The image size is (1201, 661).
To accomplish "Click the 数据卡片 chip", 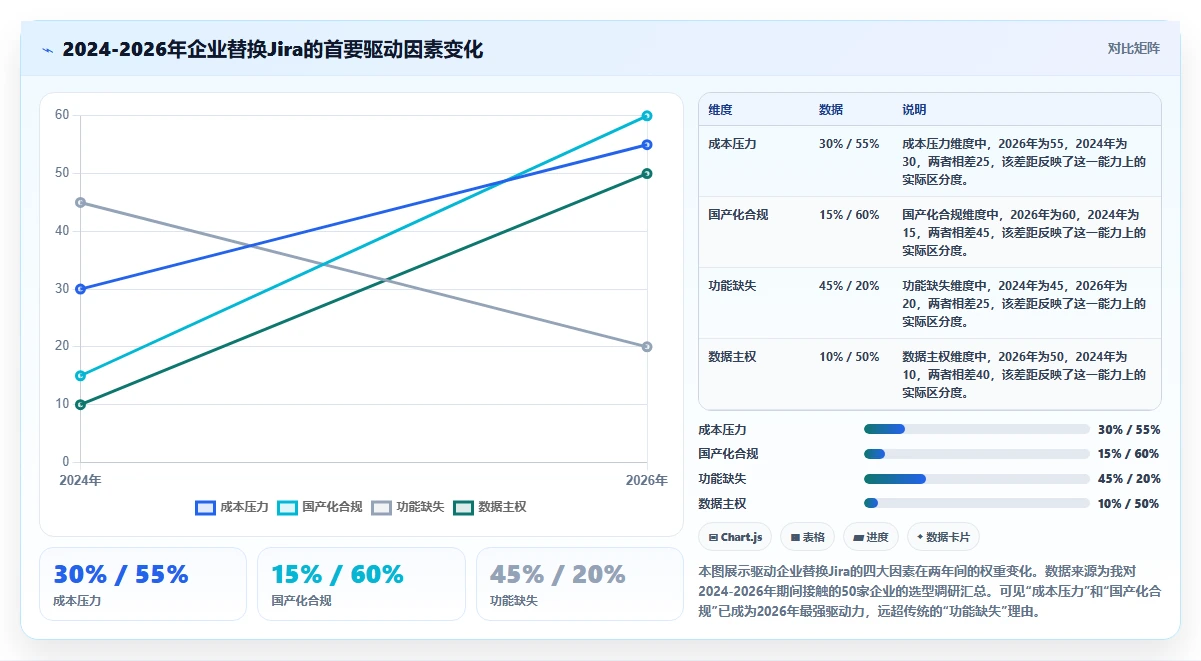I will pyautogui.click(x=943, y=537).
